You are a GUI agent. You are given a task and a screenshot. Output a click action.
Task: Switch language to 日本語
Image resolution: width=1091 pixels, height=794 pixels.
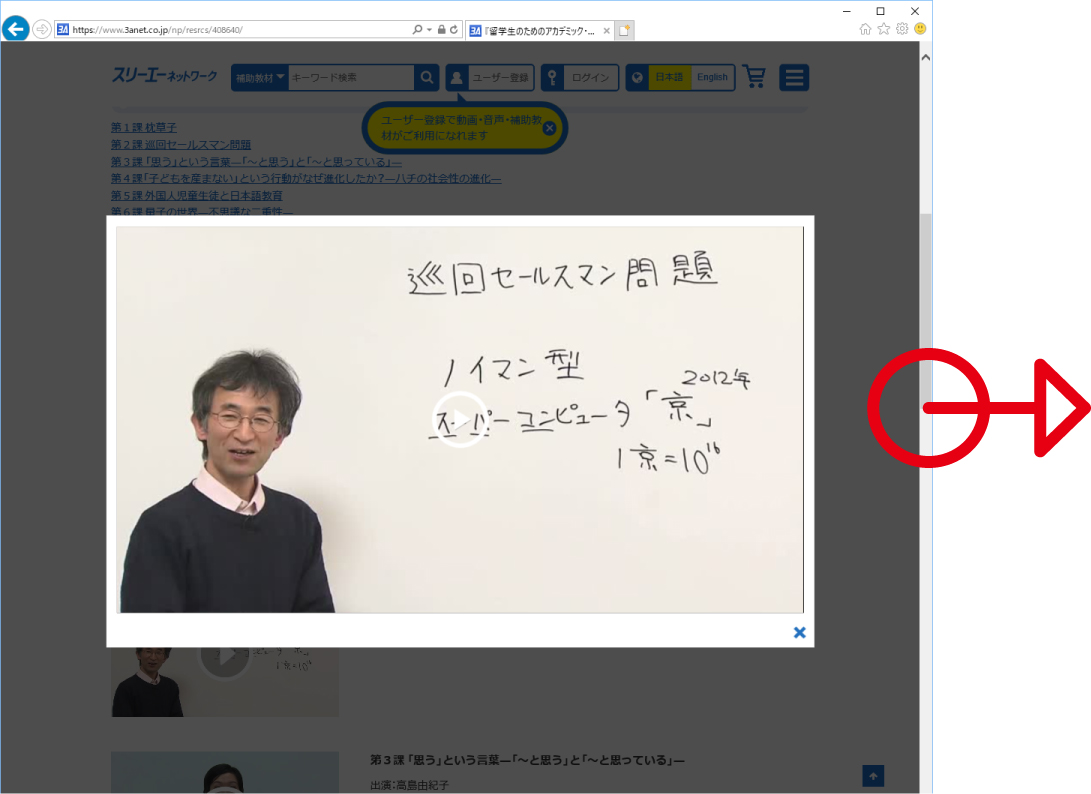(x=669, y=77)
